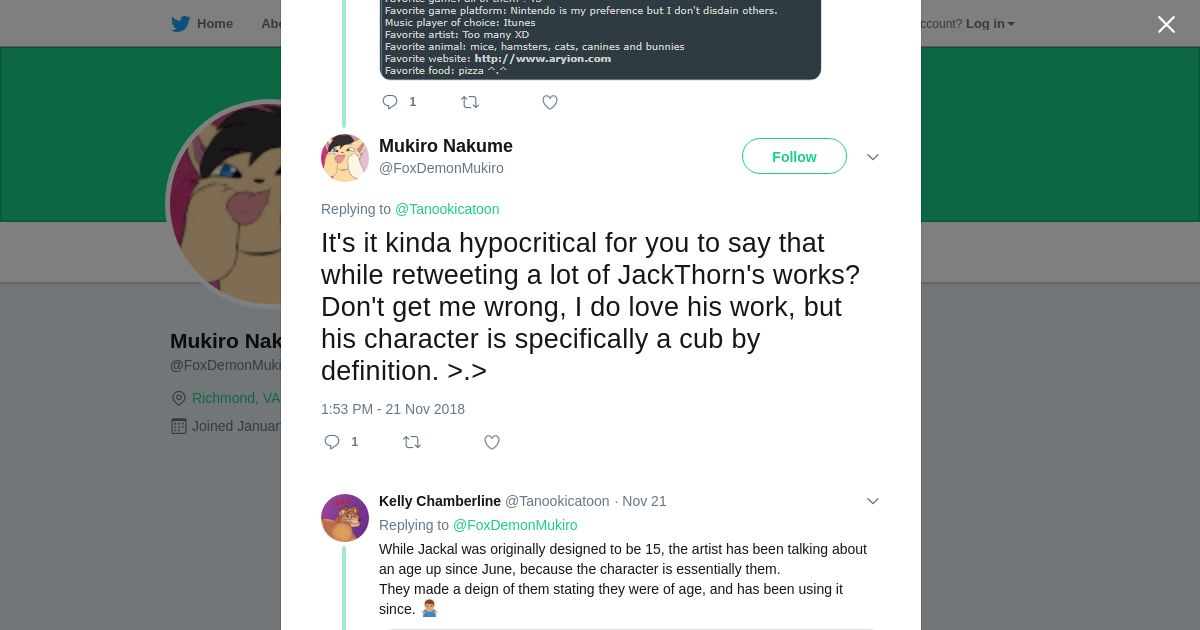Follow Mukiro Nakume

(794, 156)
